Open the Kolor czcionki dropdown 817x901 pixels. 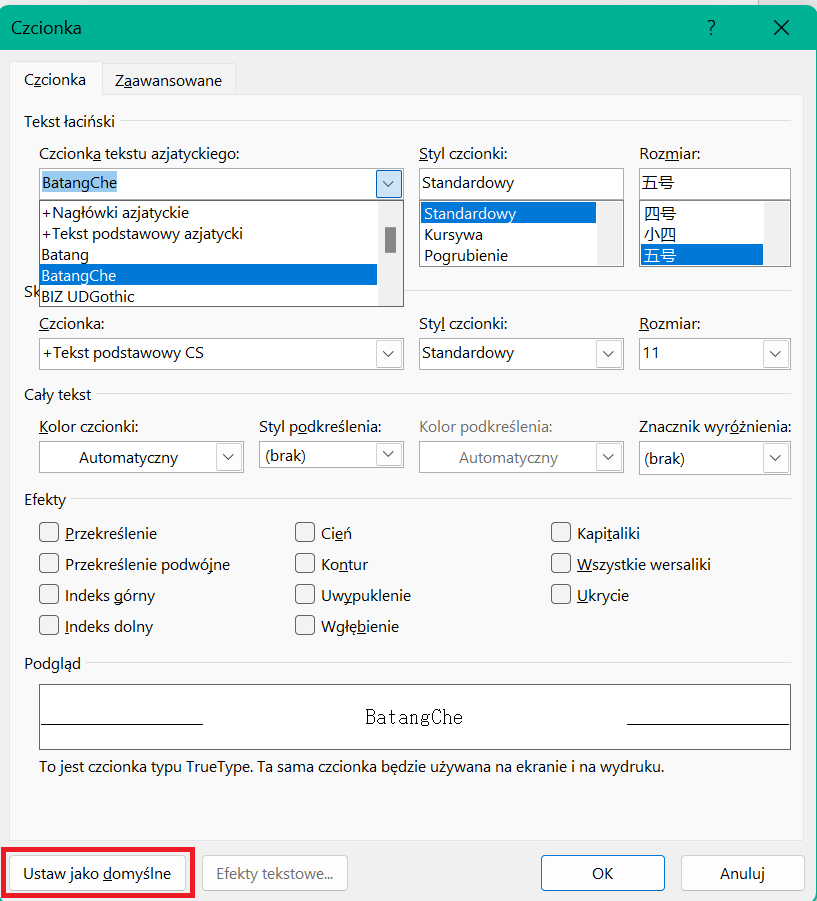click(x=228, y=457)
